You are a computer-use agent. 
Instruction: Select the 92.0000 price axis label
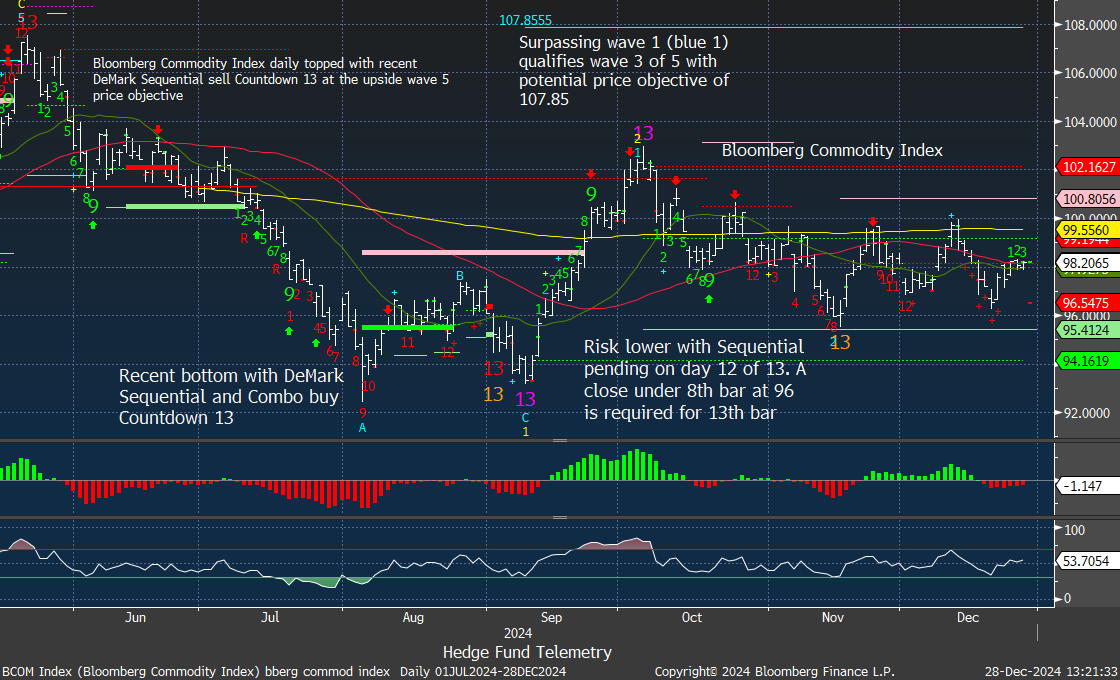[1088, 413]
